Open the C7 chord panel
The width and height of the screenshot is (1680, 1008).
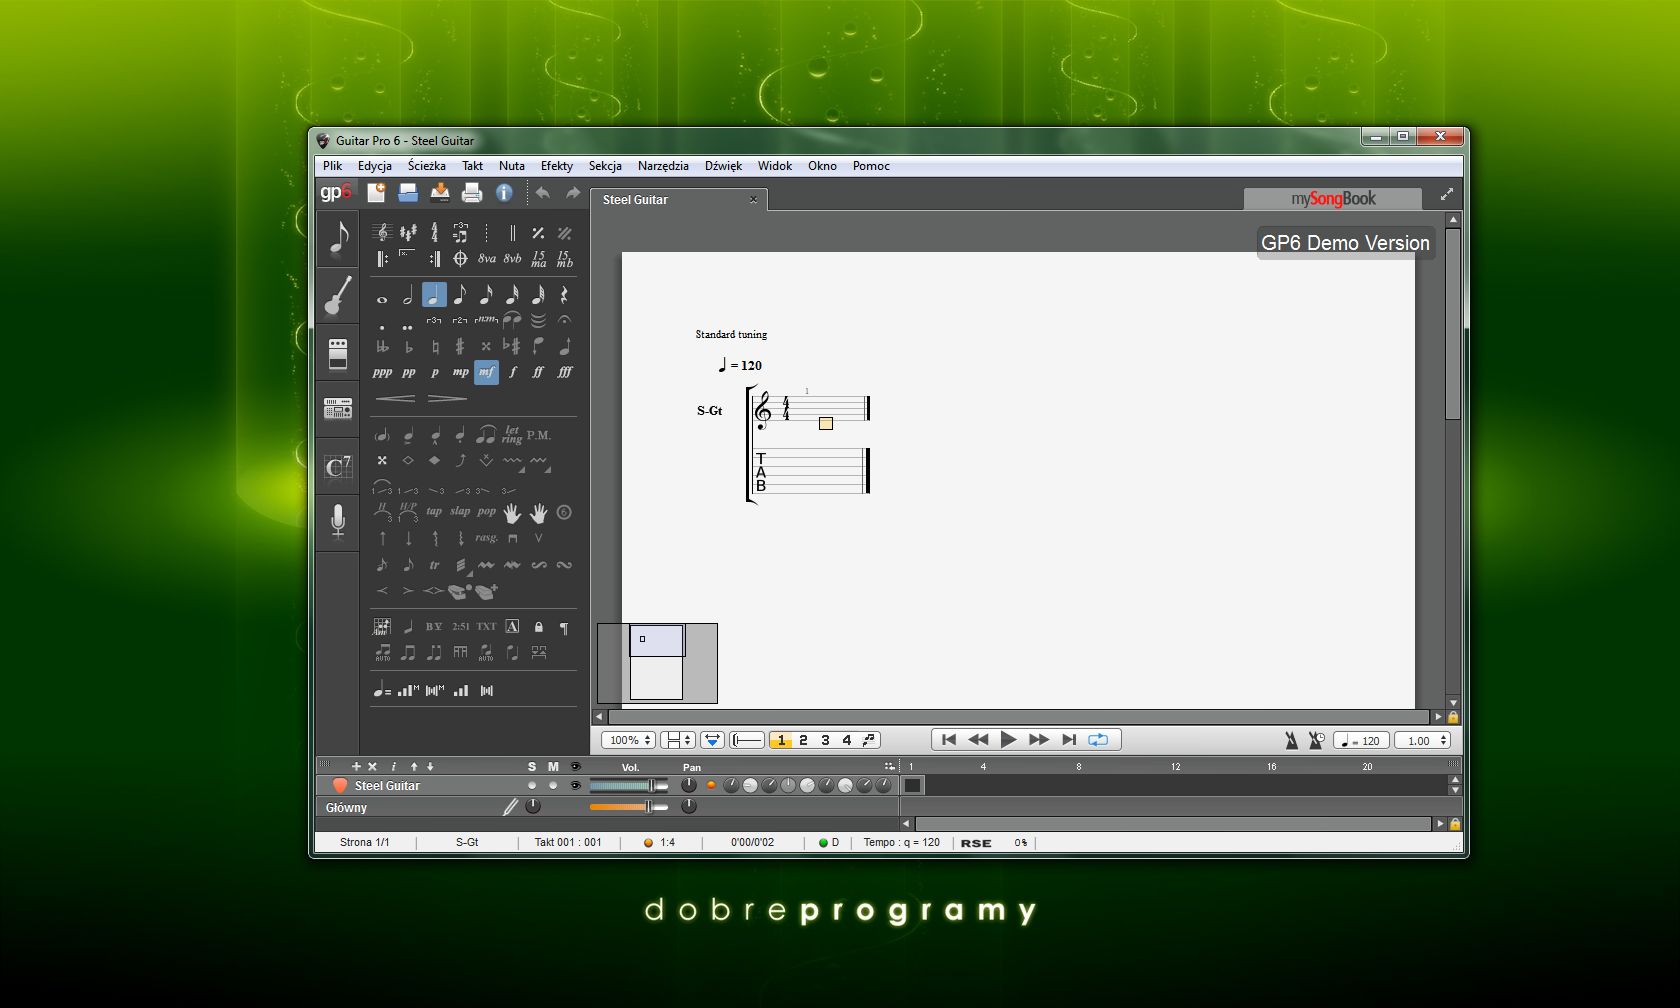pyautogui.click(x=338, y=466)
